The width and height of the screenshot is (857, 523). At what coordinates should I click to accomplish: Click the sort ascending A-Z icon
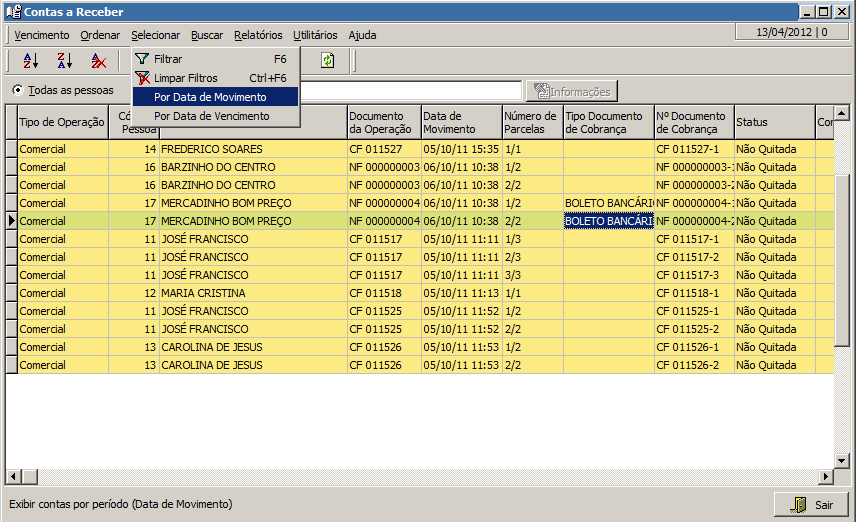coord(31,61)
